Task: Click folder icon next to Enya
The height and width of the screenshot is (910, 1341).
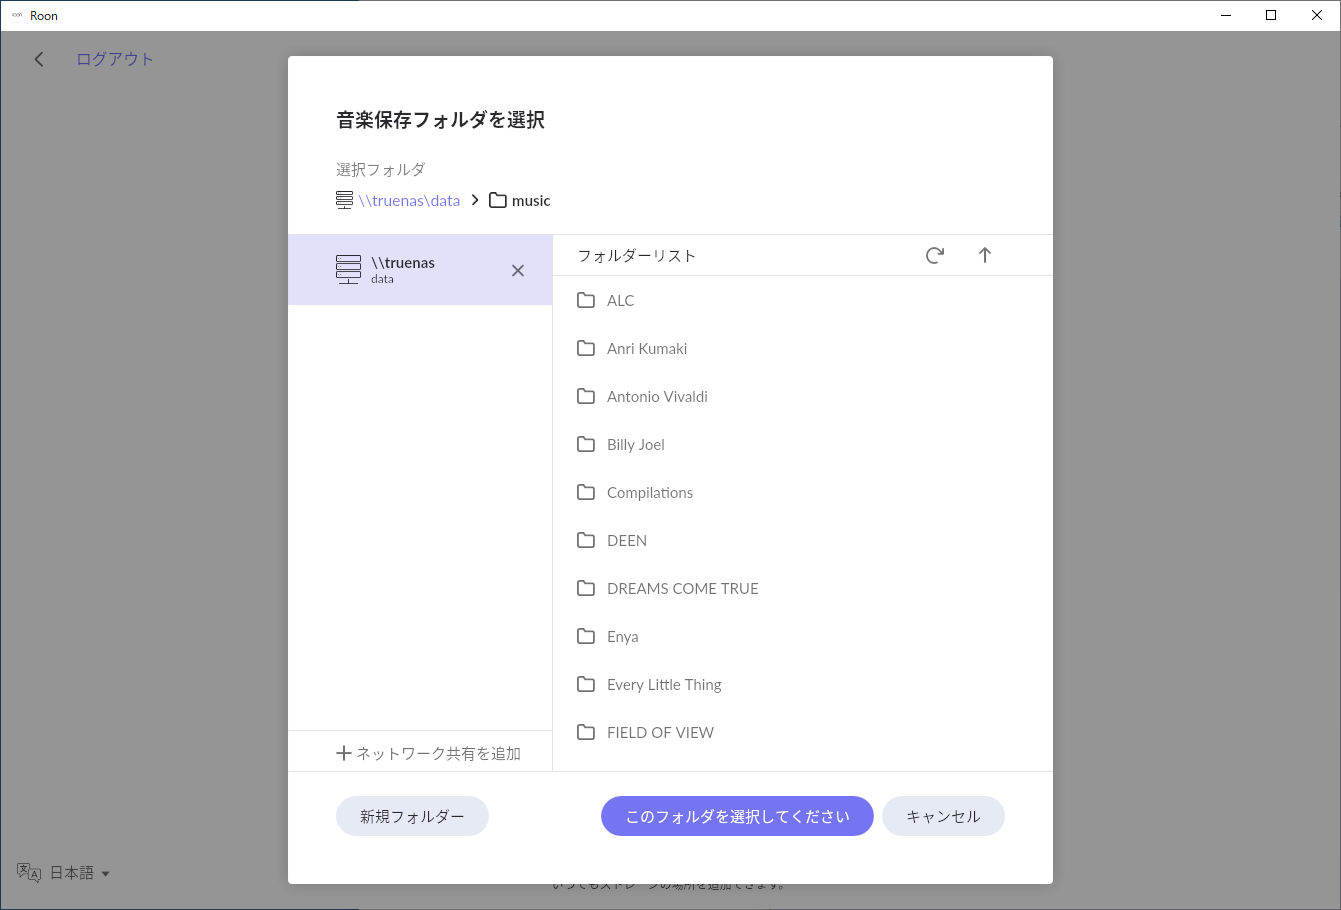Action: pos(586,636)
